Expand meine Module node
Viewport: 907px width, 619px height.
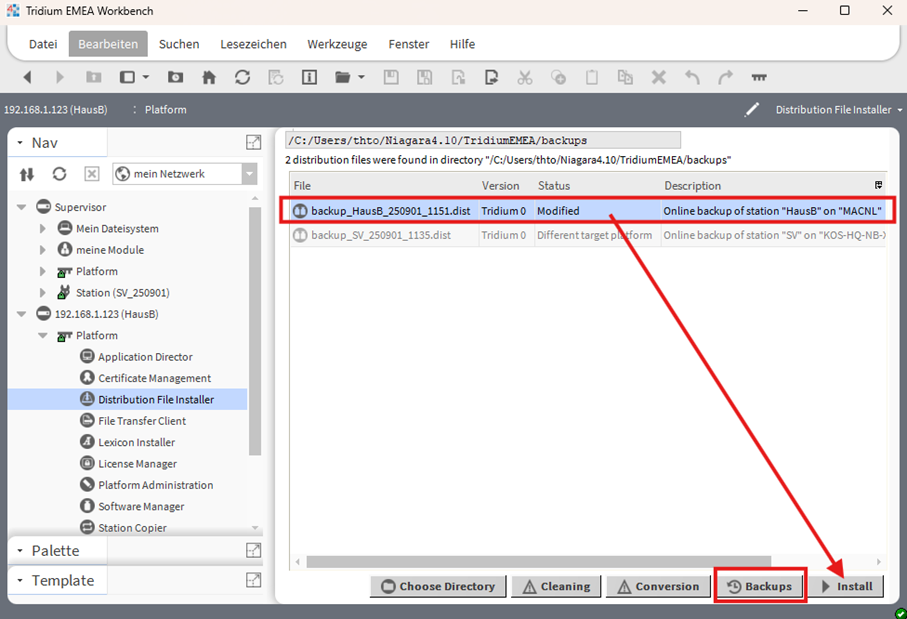pyautogui.click(x=43, y=250)
